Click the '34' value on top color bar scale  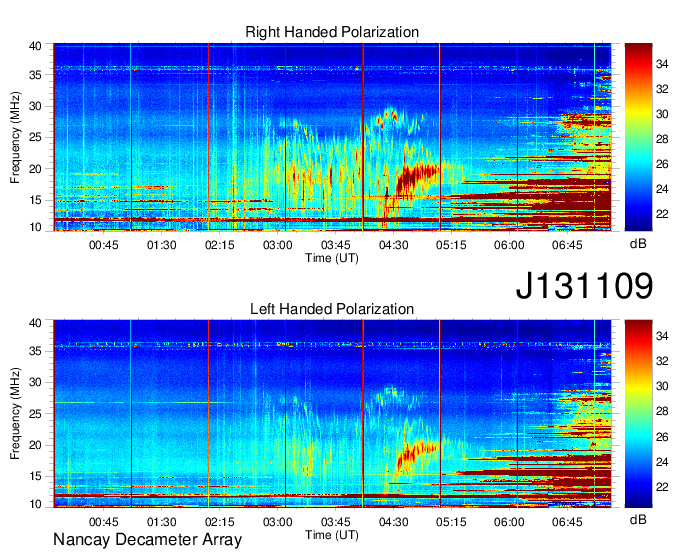662,65
